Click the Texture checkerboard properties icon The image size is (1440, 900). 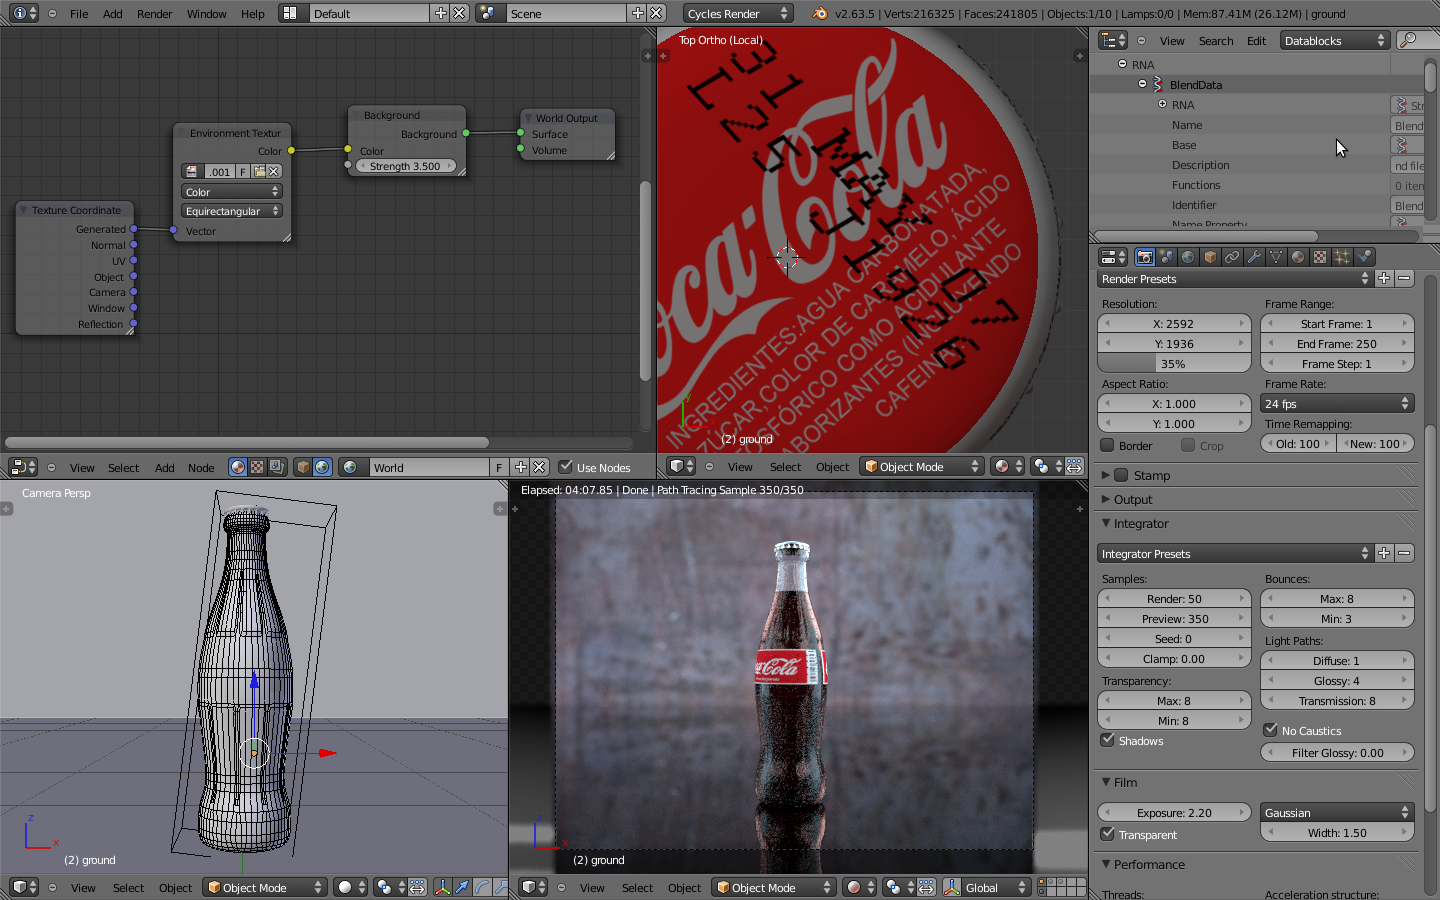pos(1320,257)
